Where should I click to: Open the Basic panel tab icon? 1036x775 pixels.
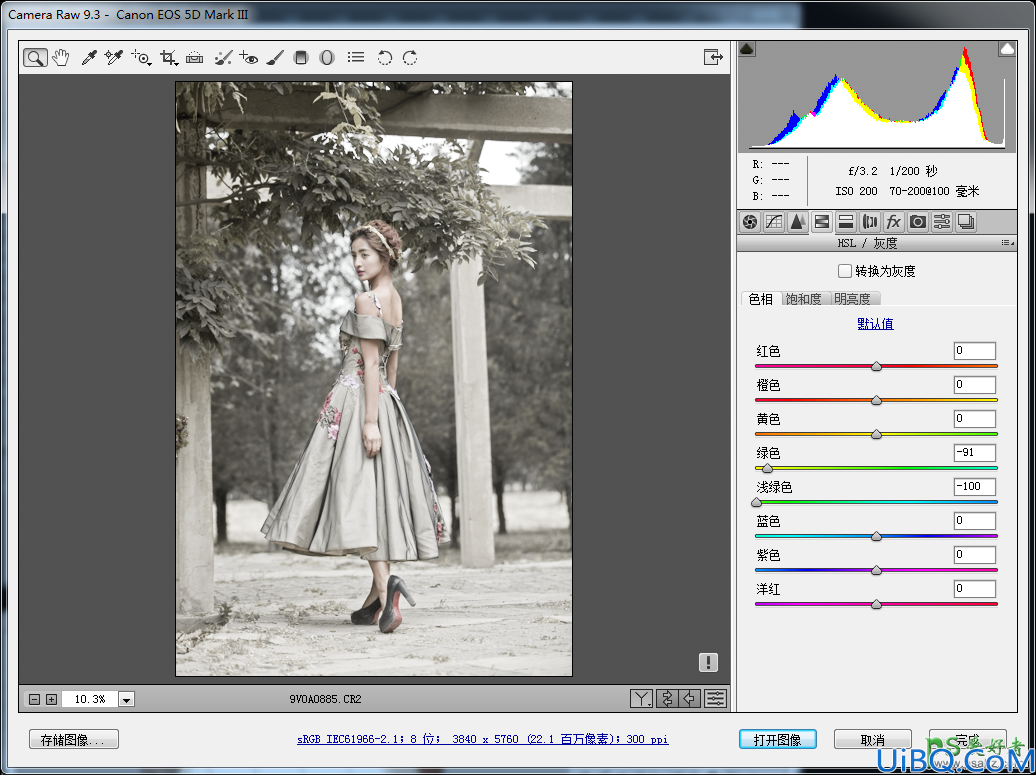tap(749, 222)
